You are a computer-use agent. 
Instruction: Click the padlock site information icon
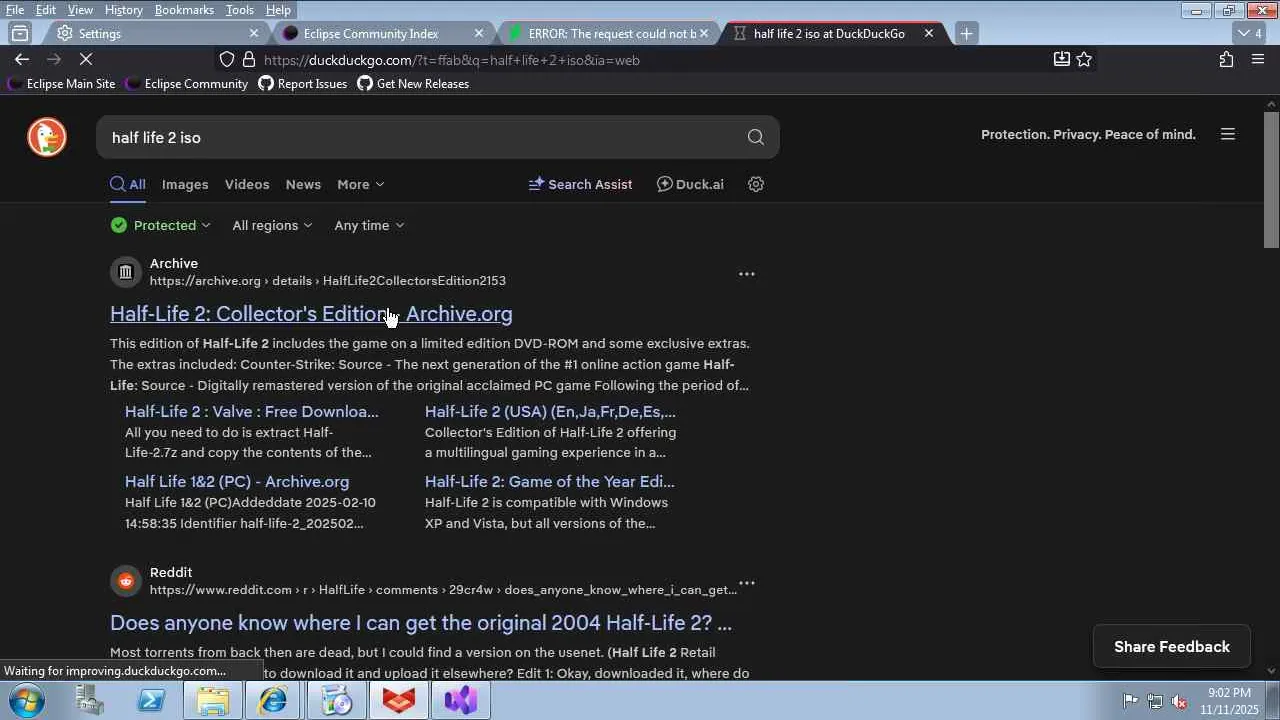[x=249, y=60]
